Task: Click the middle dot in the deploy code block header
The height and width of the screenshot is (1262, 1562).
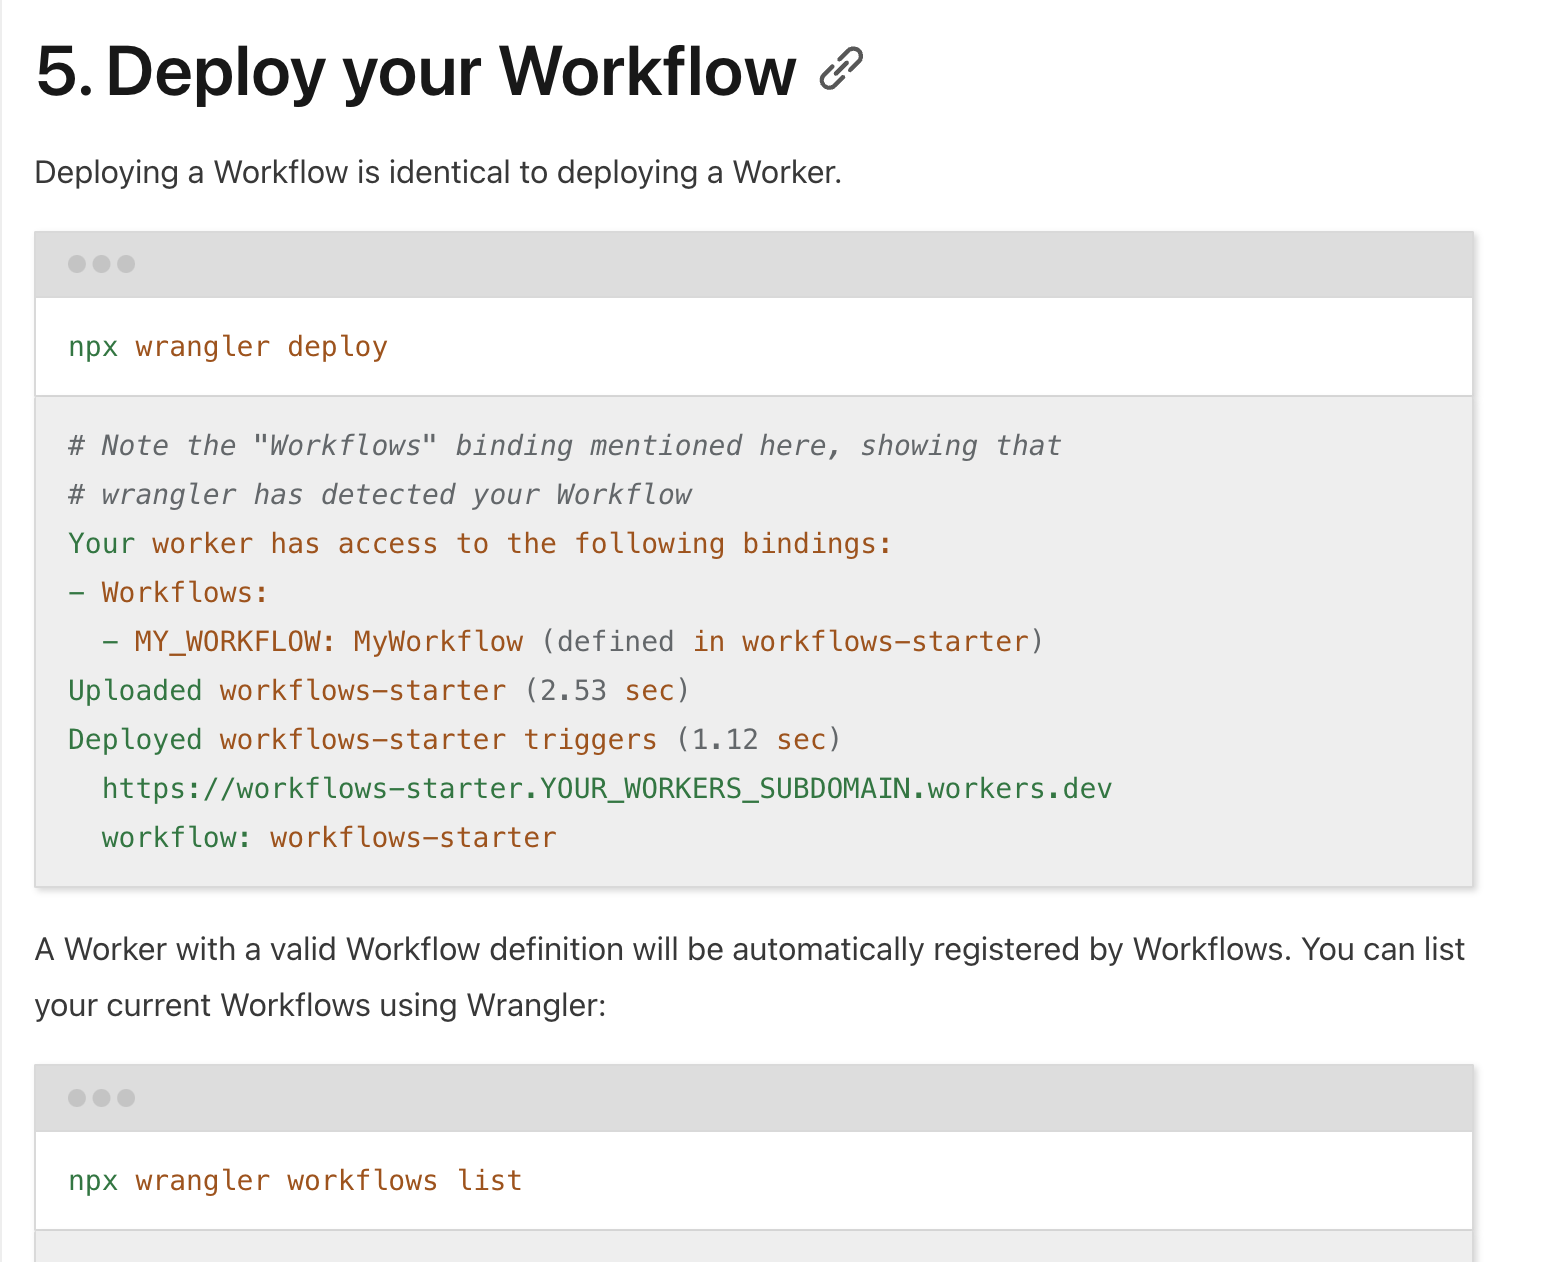Action: [101, 264]
